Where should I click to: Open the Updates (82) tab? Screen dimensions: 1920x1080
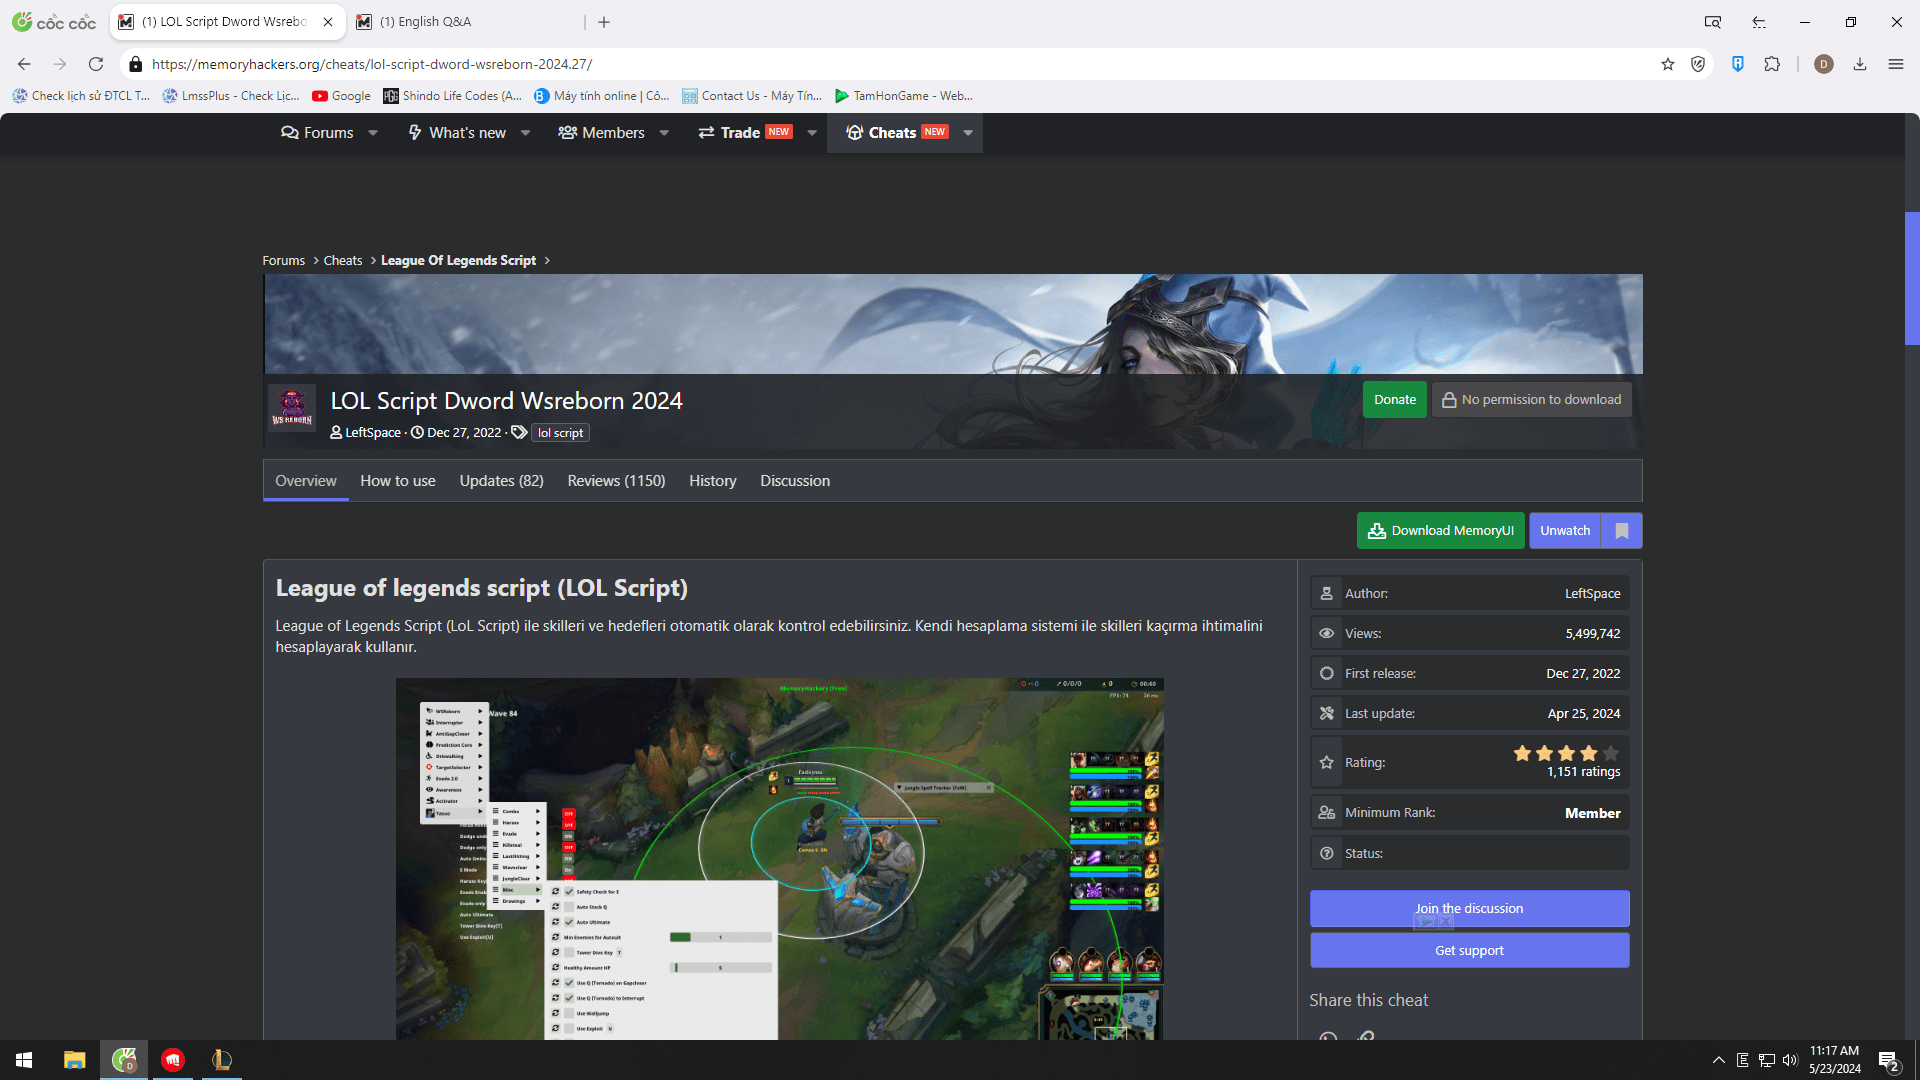pos(502,481)
